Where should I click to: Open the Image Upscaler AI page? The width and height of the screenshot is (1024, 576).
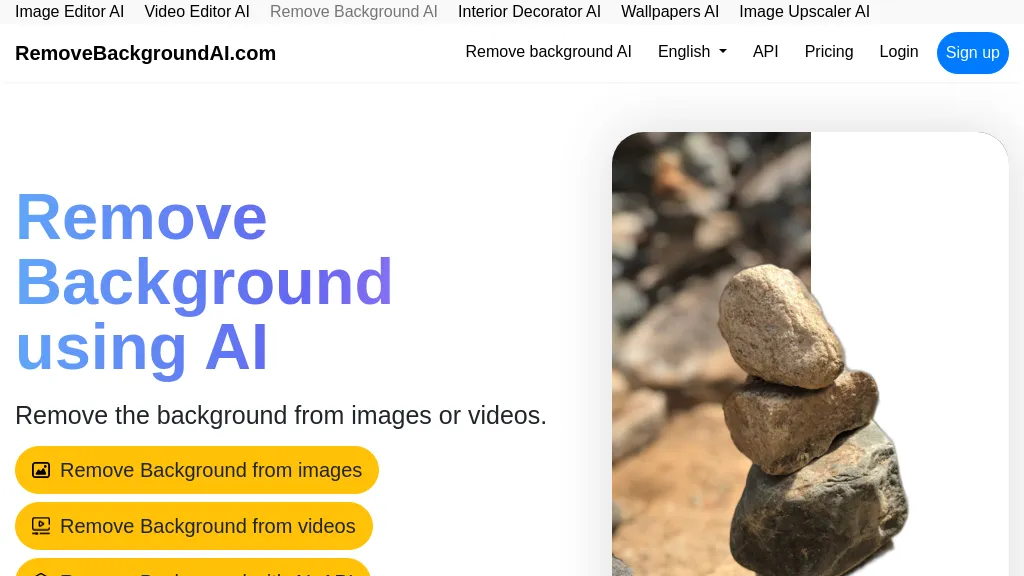(804, 12)
